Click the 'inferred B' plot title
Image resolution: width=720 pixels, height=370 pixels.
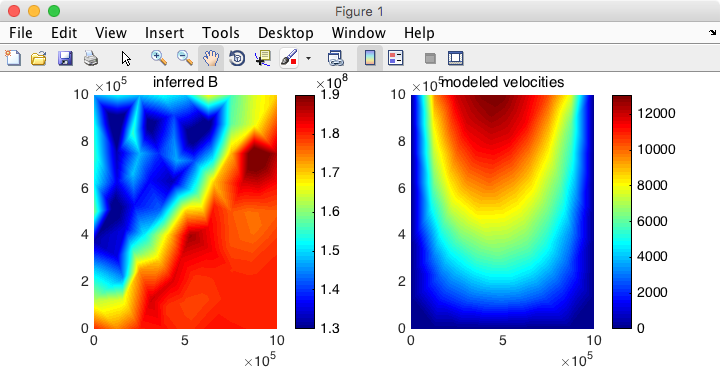point(185,82)
